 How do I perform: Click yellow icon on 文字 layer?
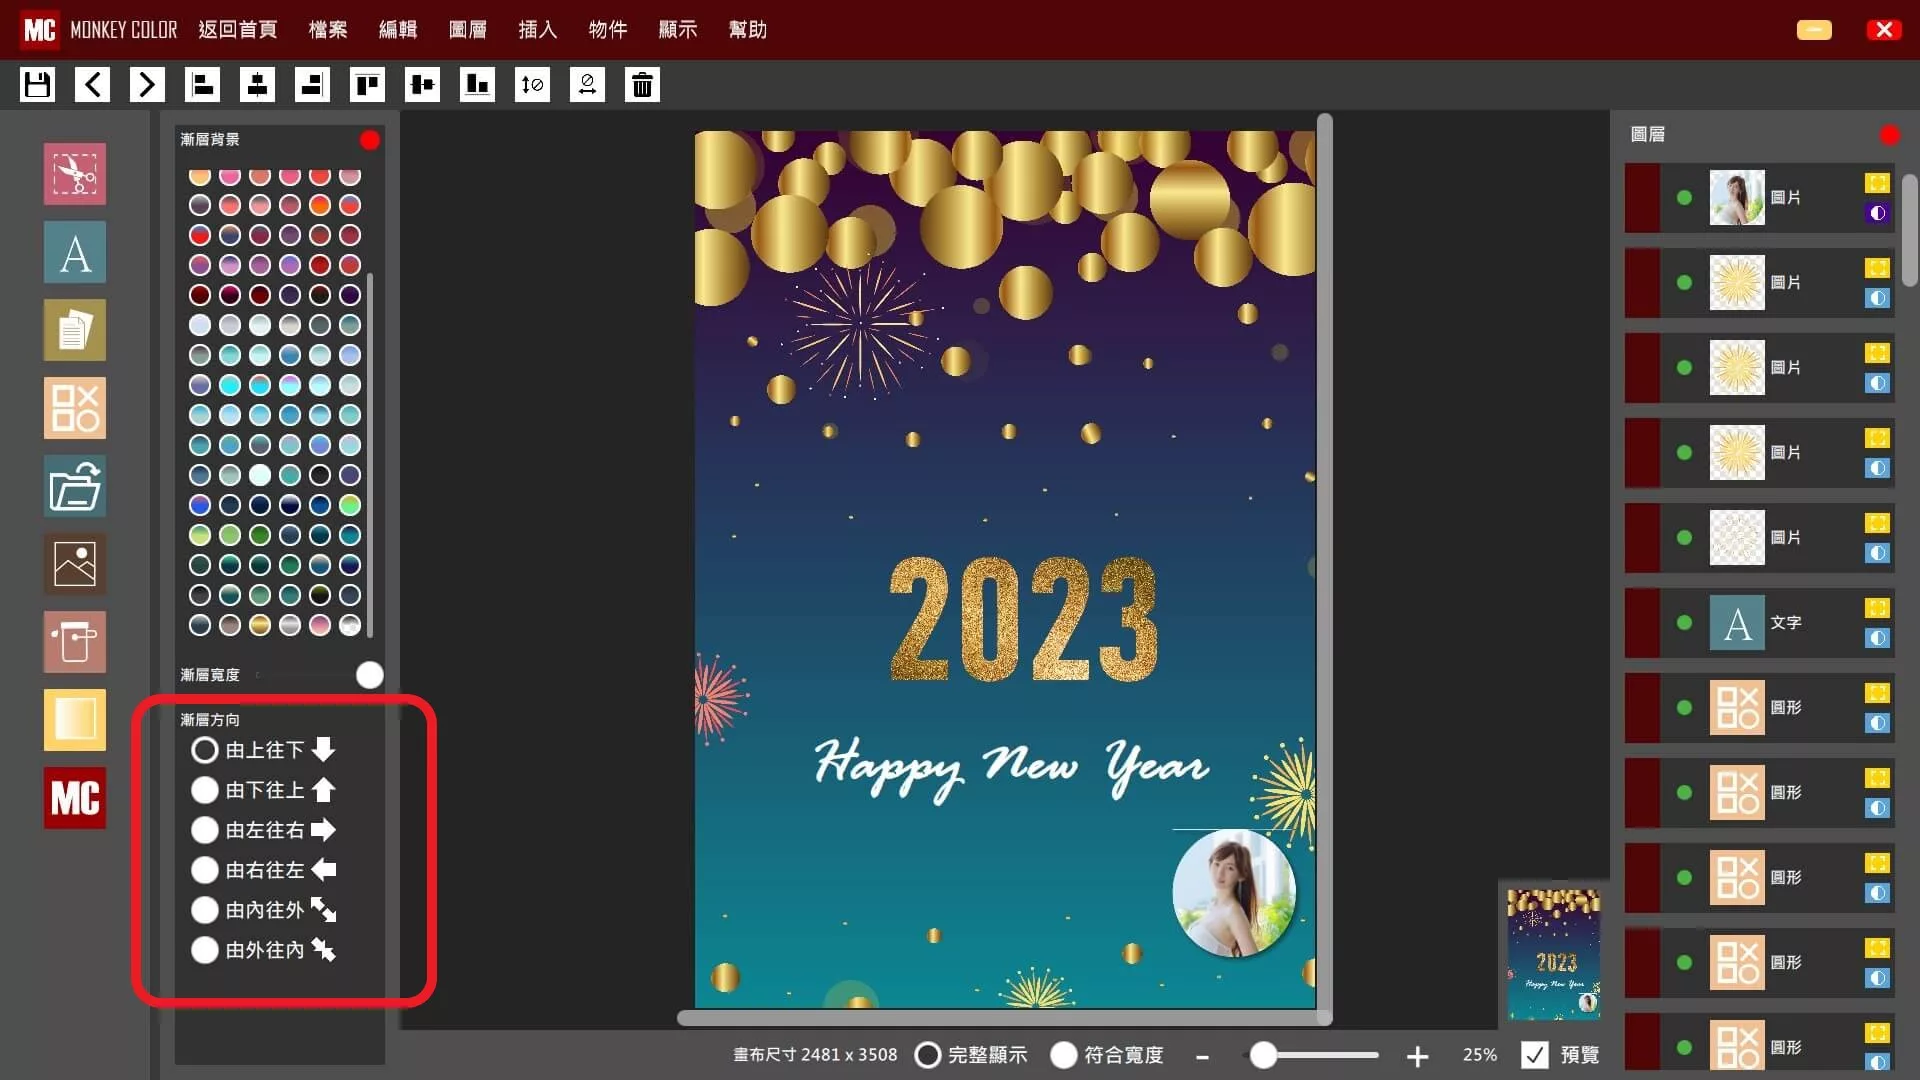click(1877, 608)
